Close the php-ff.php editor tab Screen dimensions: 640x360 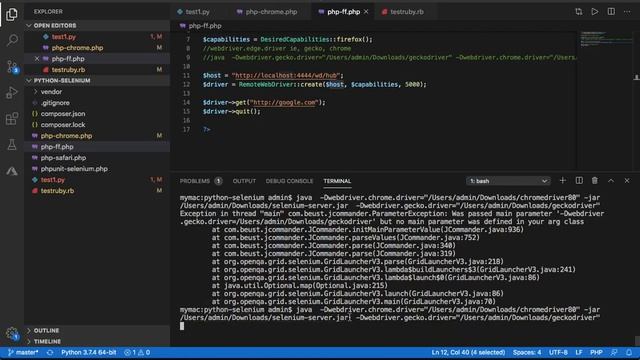pos(366,12)
